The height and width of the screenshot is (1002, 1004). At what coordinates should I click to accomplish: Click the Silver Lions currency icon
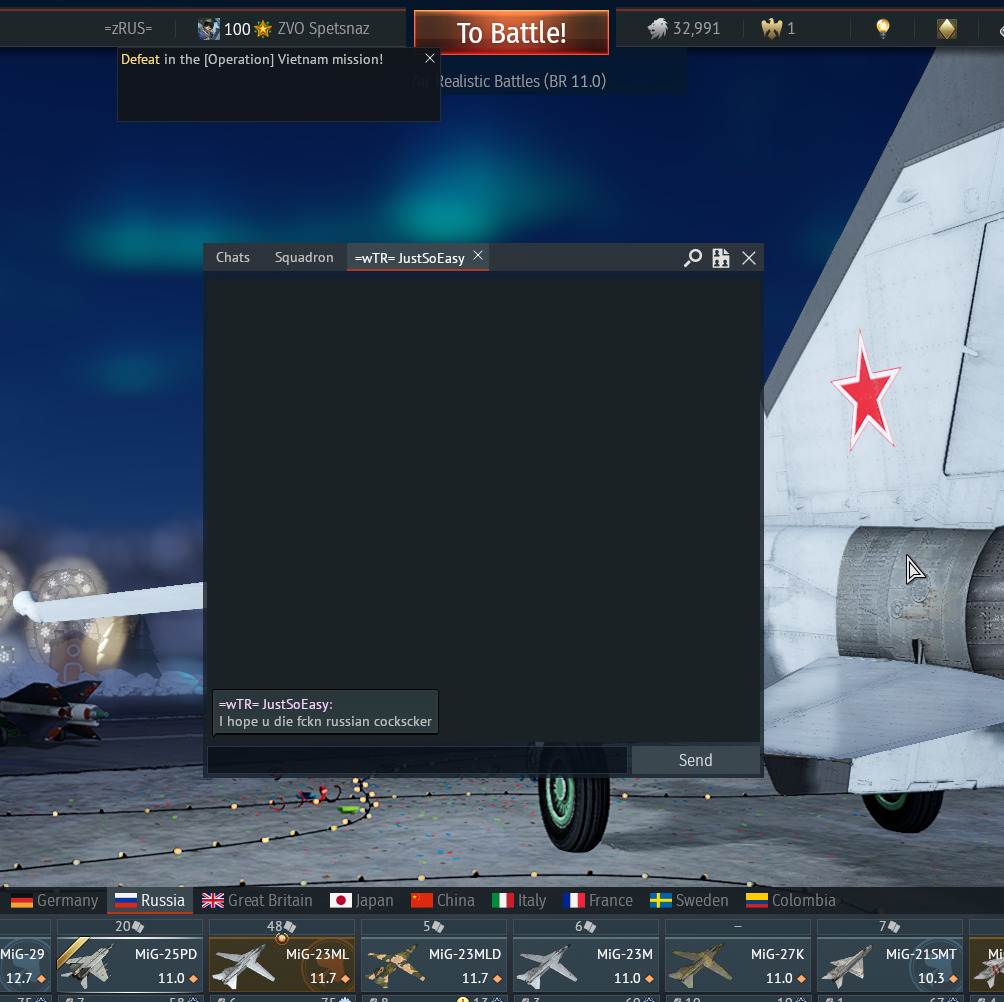[657, 28]
